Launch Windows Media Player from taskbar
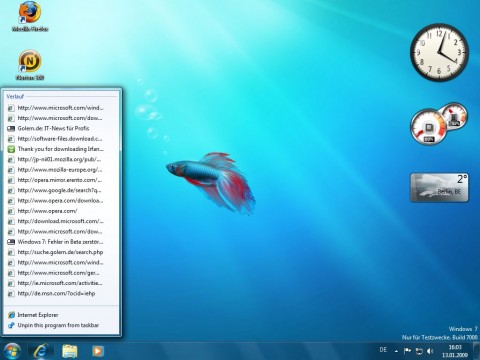This screenshot has height=360, width=480. (98, 351)
